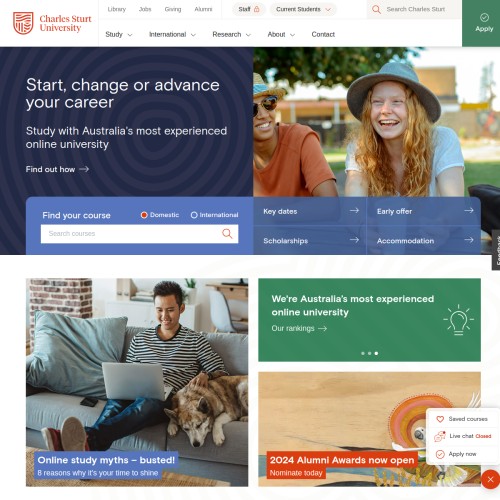Select the Domestic radio button

pyautogui.click(x=144, y=215)
